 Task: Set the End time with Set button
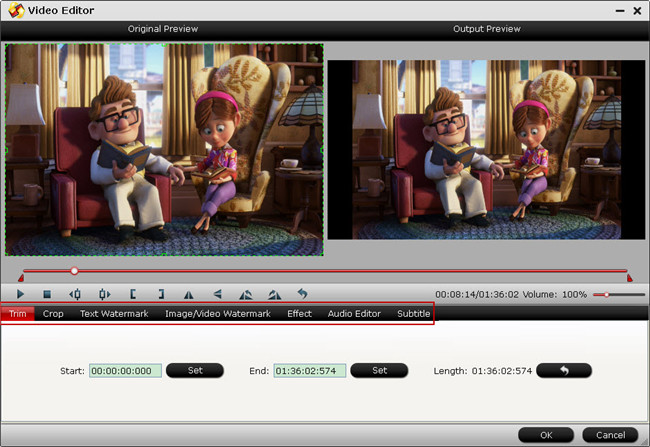[379, 370]
